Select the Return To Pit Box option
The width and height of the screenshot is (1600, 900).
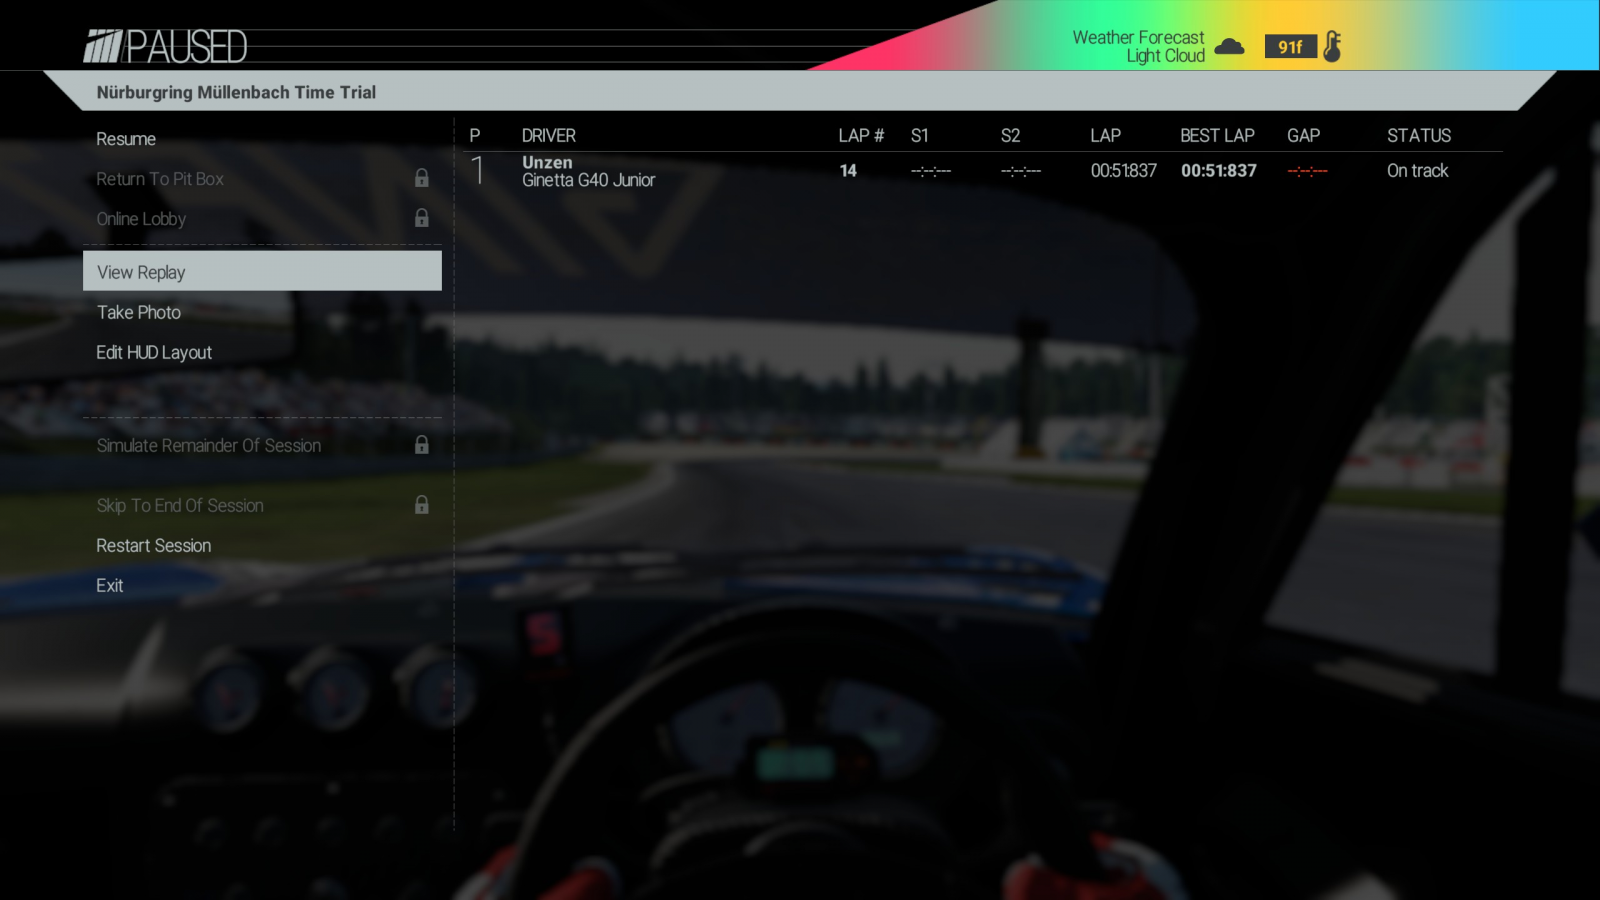click(x=160, y=179)
